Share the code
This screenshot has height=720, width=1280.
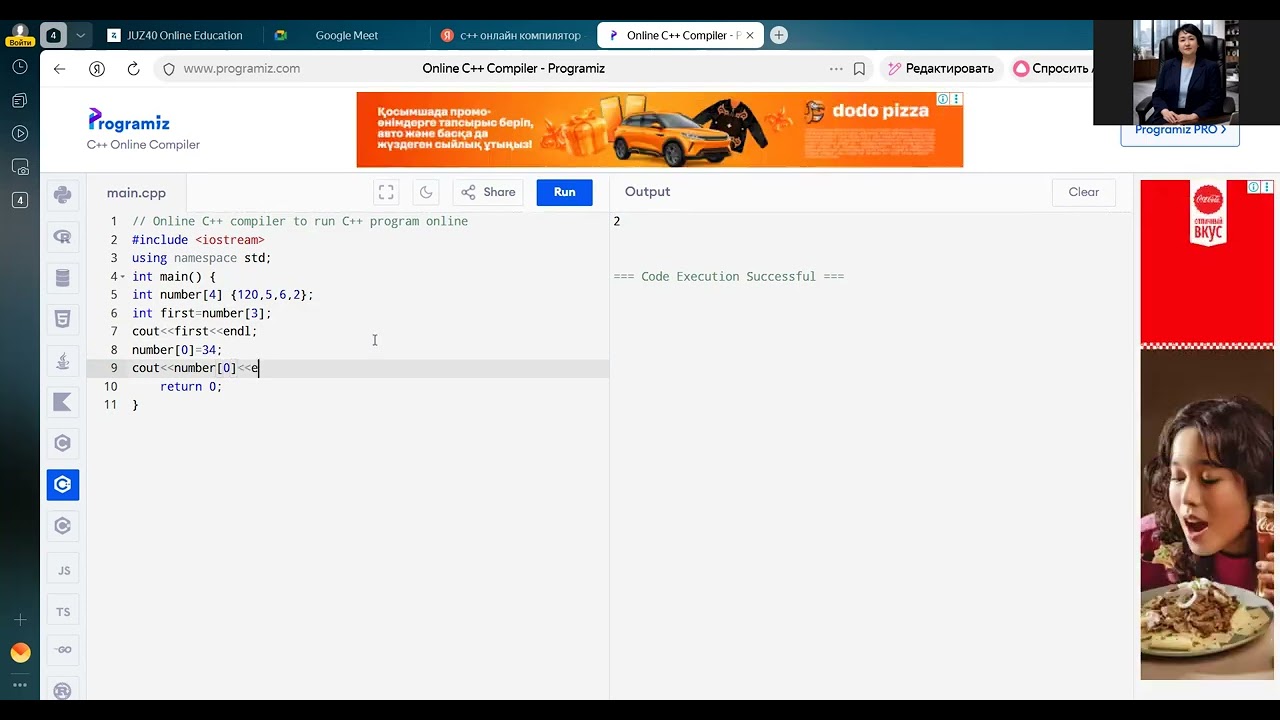pos(488,192)
